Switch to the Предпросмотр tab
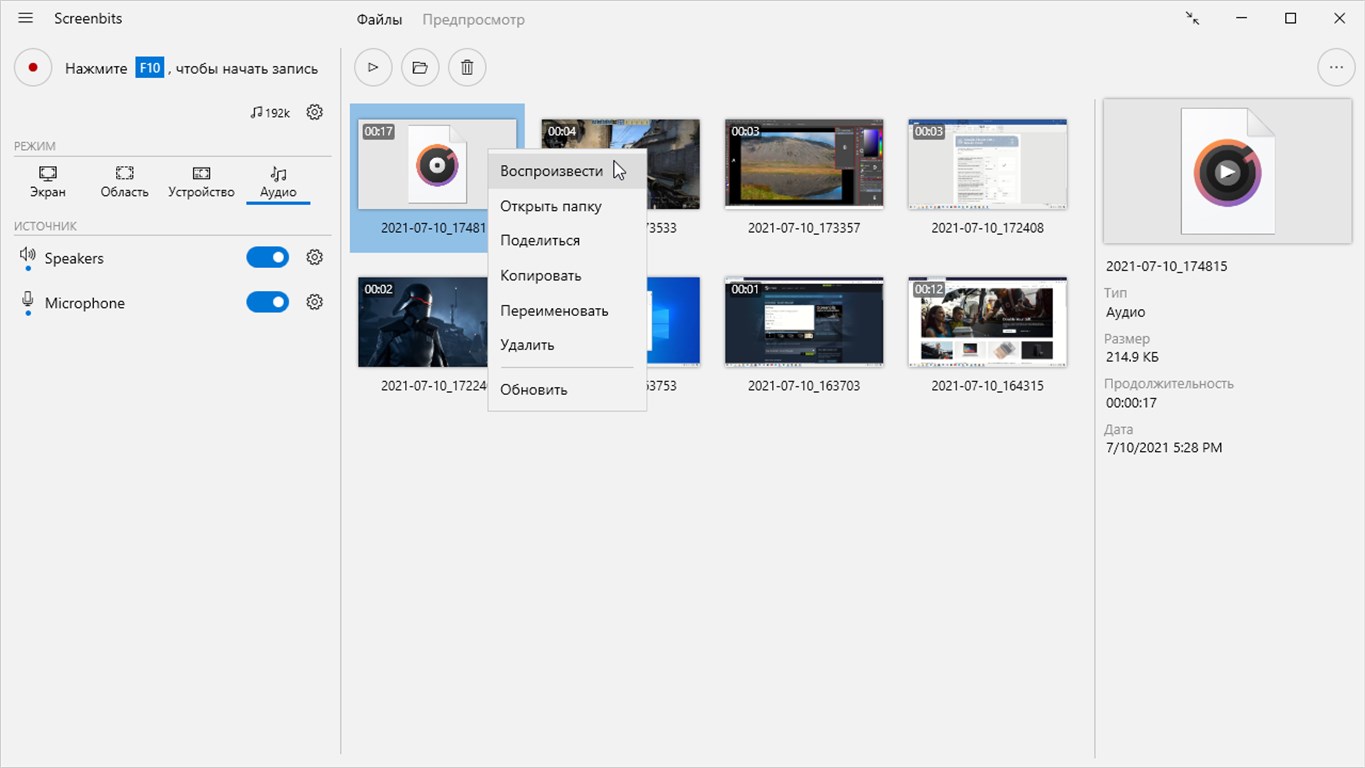Image resolution: width=1365 pixels, height=768 pixels. click(473, 20)
